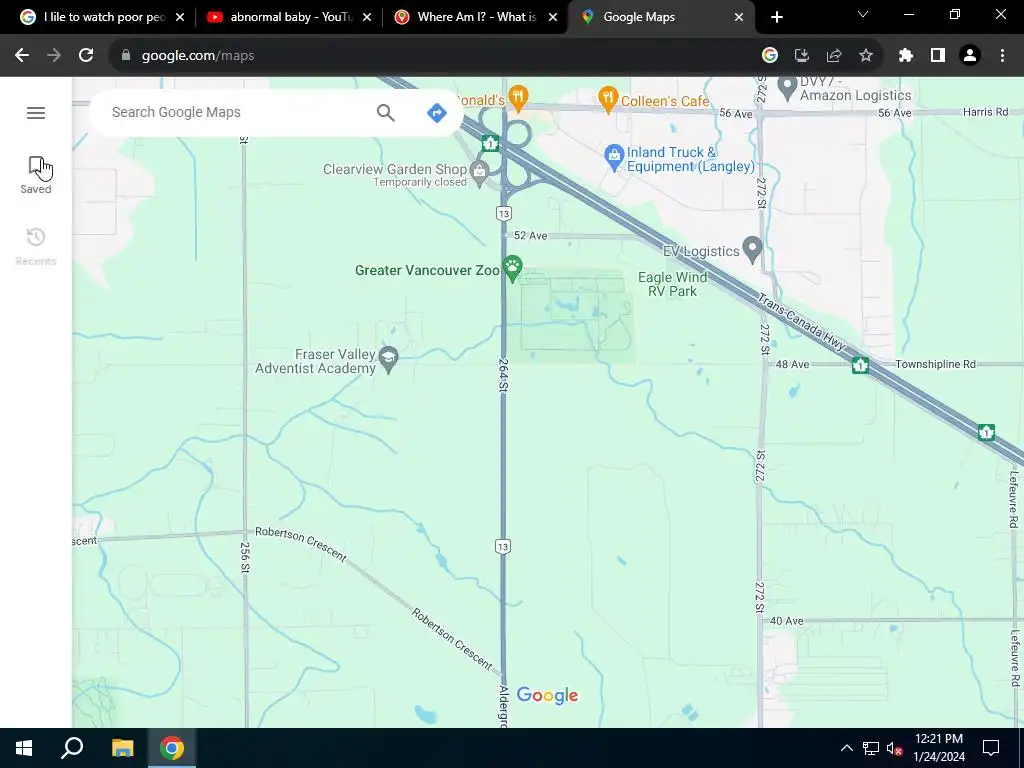
Task: Toggle the Chrome side panel
Action: [938, 56]
